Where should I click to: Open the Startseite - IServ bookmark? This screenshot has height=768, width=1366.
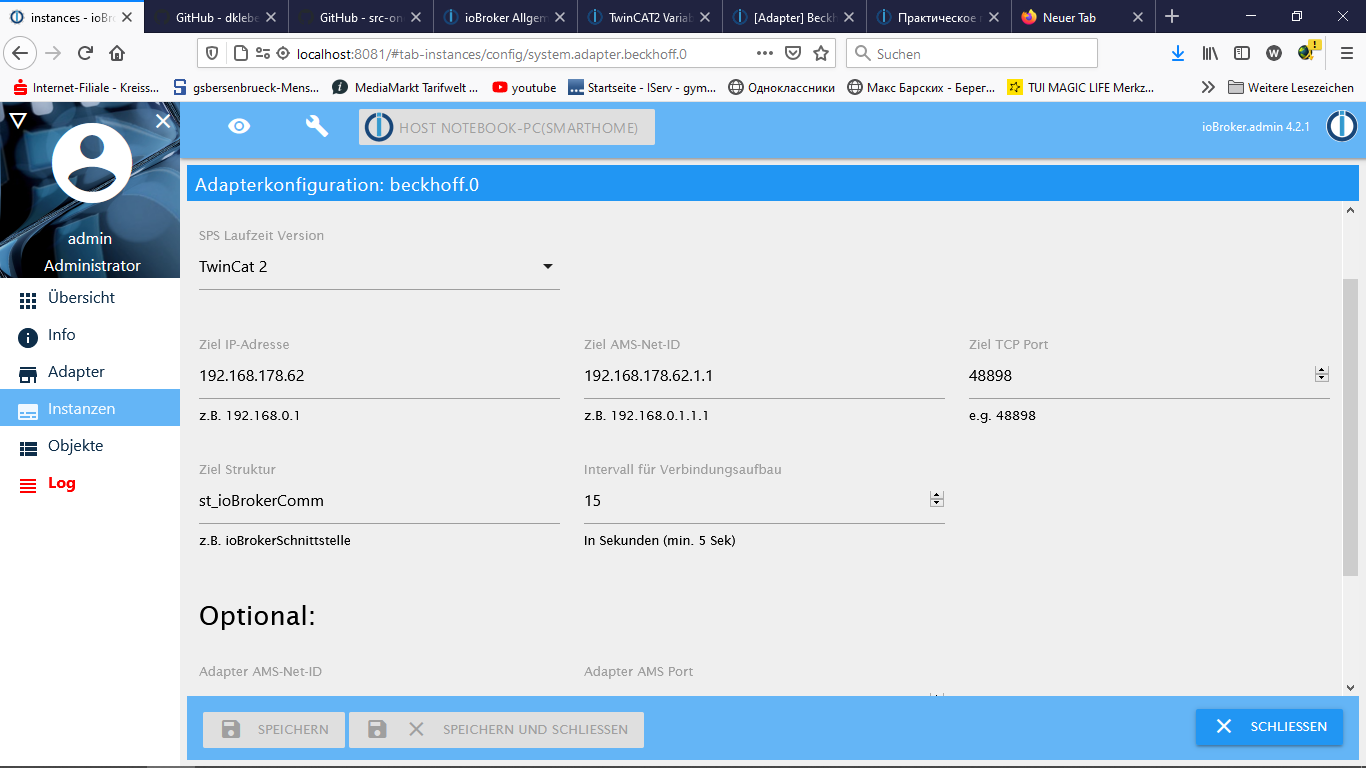coord(642,88)
